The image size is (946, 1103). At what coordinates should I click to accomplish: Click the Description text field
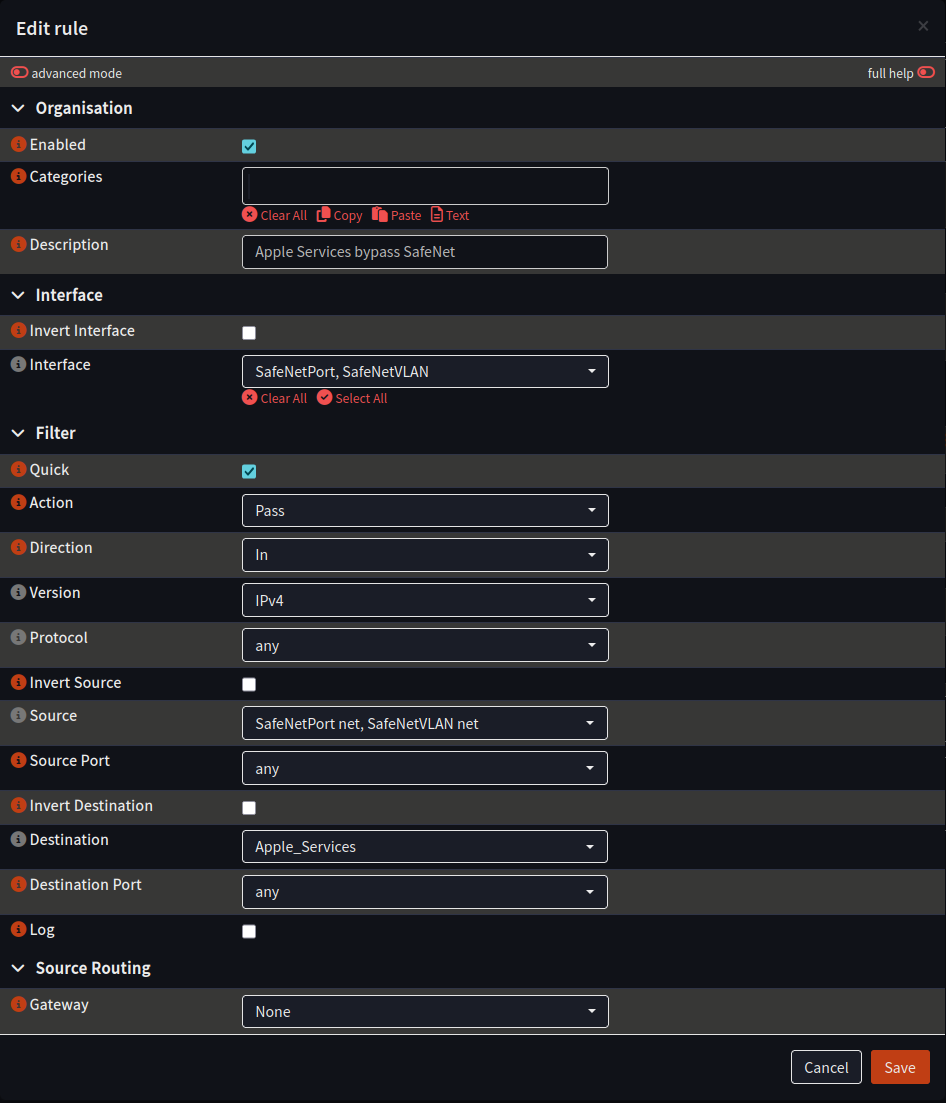click(425, 252)
